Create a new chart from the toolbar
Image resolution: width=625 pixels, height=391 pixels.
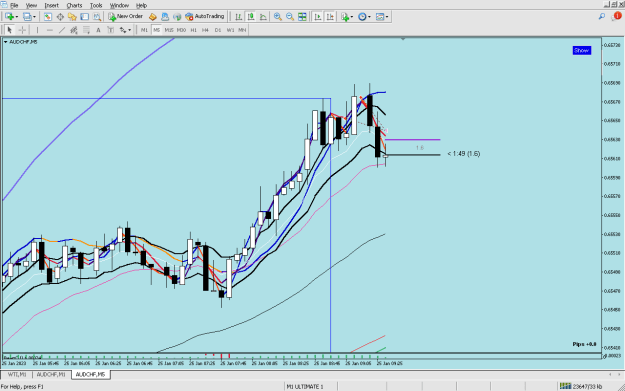[x=9, y=17]
